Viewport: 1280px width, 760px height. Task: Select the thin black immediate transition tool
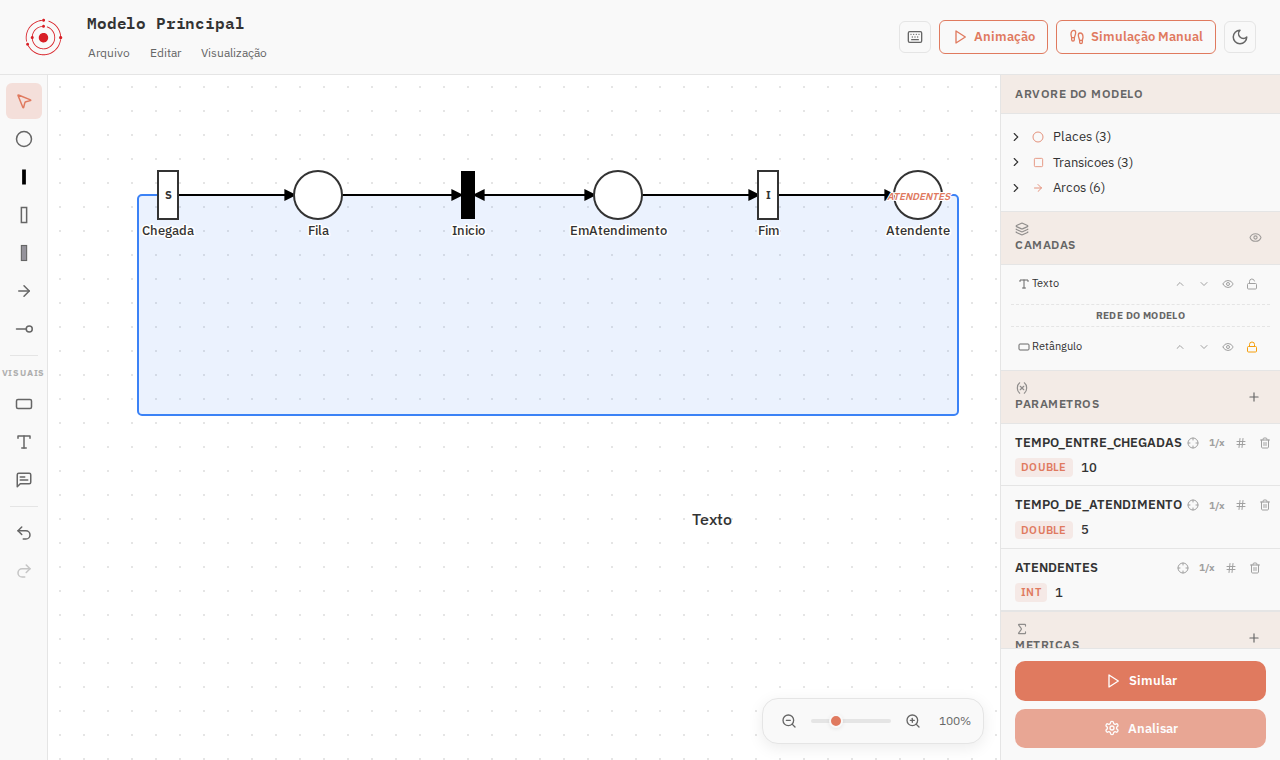(x=24, y=177)
